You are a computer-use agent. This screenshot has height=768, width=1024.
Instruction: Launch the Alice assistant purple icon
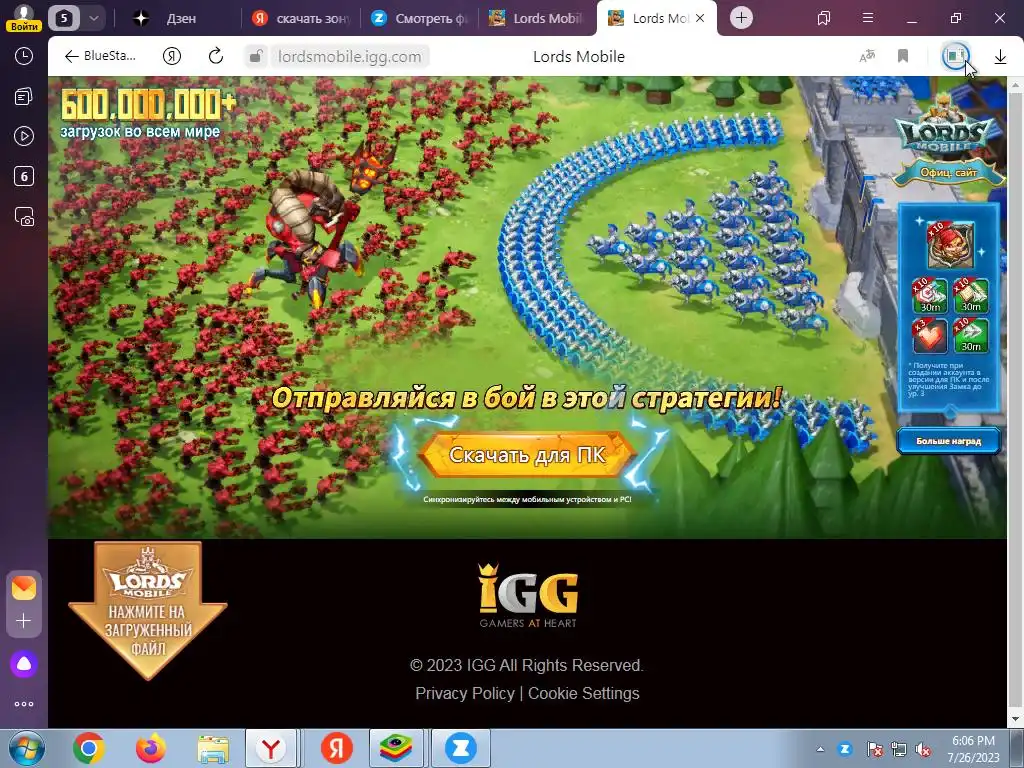tap(24, 664)
